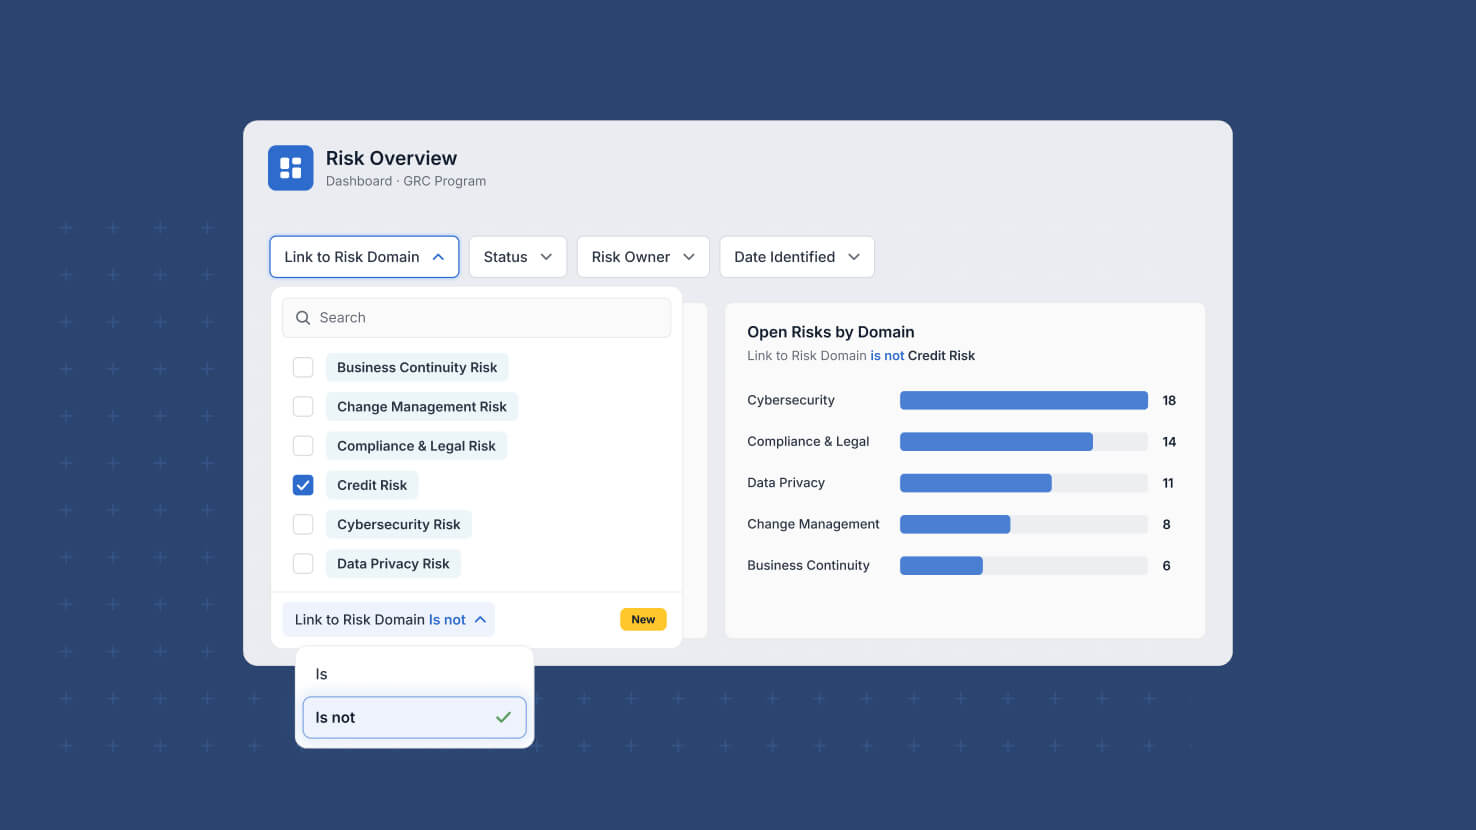Click the Business Continuity Risk tag label

click(x=417, y=367)
